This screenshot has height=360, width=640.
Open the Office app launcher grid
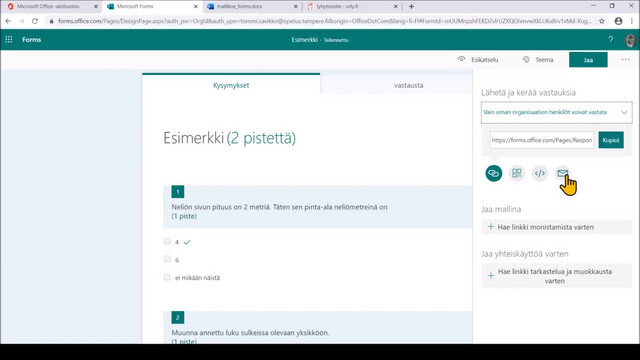pyautogui.click(x=9, y=40)
